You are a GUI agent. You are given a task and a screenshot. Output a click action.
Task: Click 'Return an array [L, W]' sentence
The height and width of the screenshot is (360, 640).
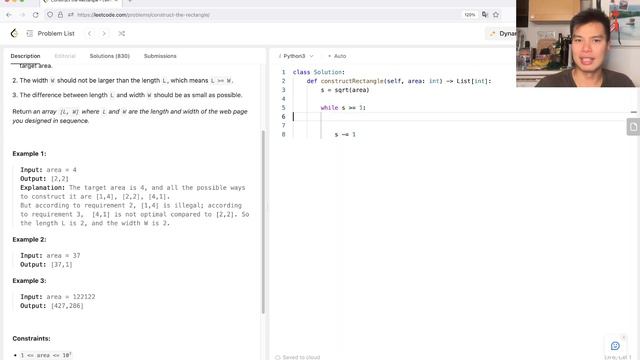pos(130,116)
